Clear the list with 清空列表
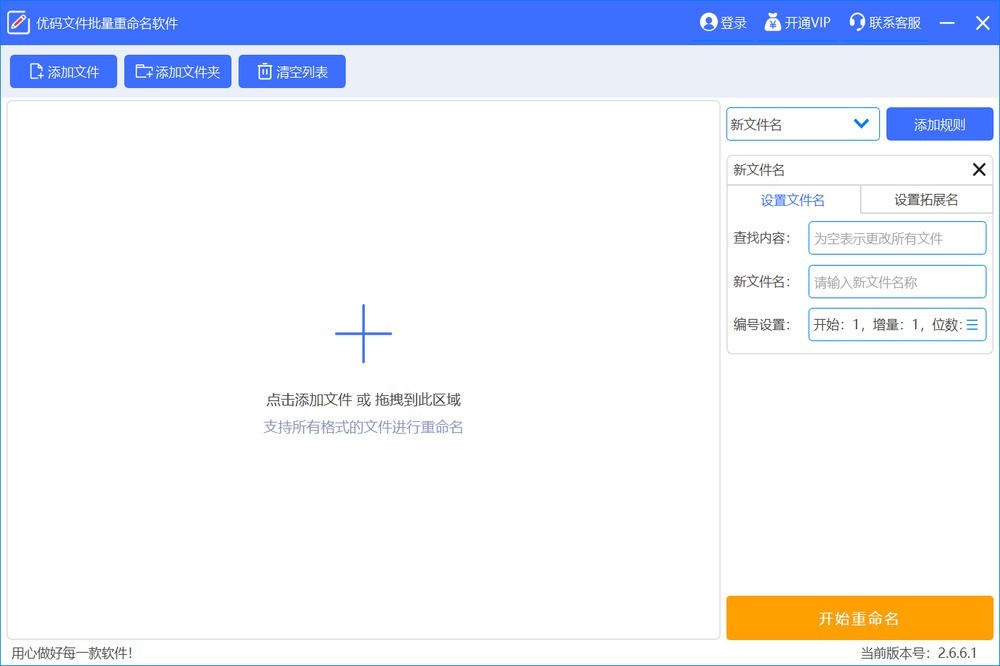This screenshot has width=1000, height=666. (292, 72)
